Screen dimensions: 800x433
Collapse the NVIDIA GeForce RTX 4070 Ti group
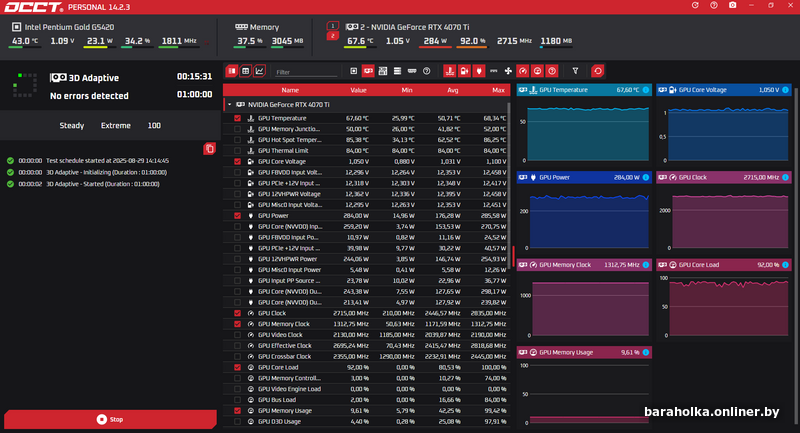point(230,105)
